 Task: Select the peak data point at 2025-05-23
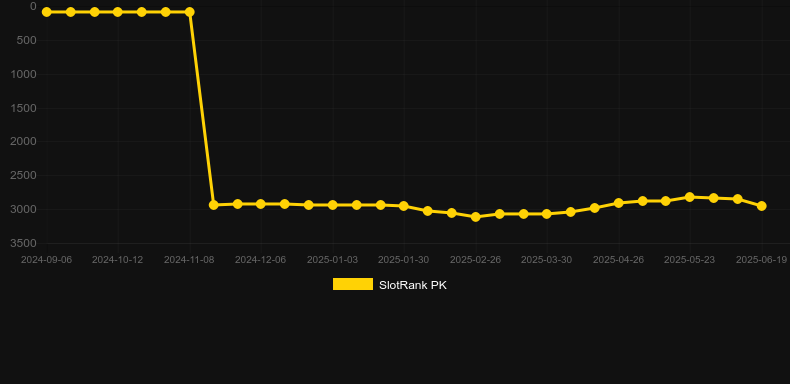point(690,197)
